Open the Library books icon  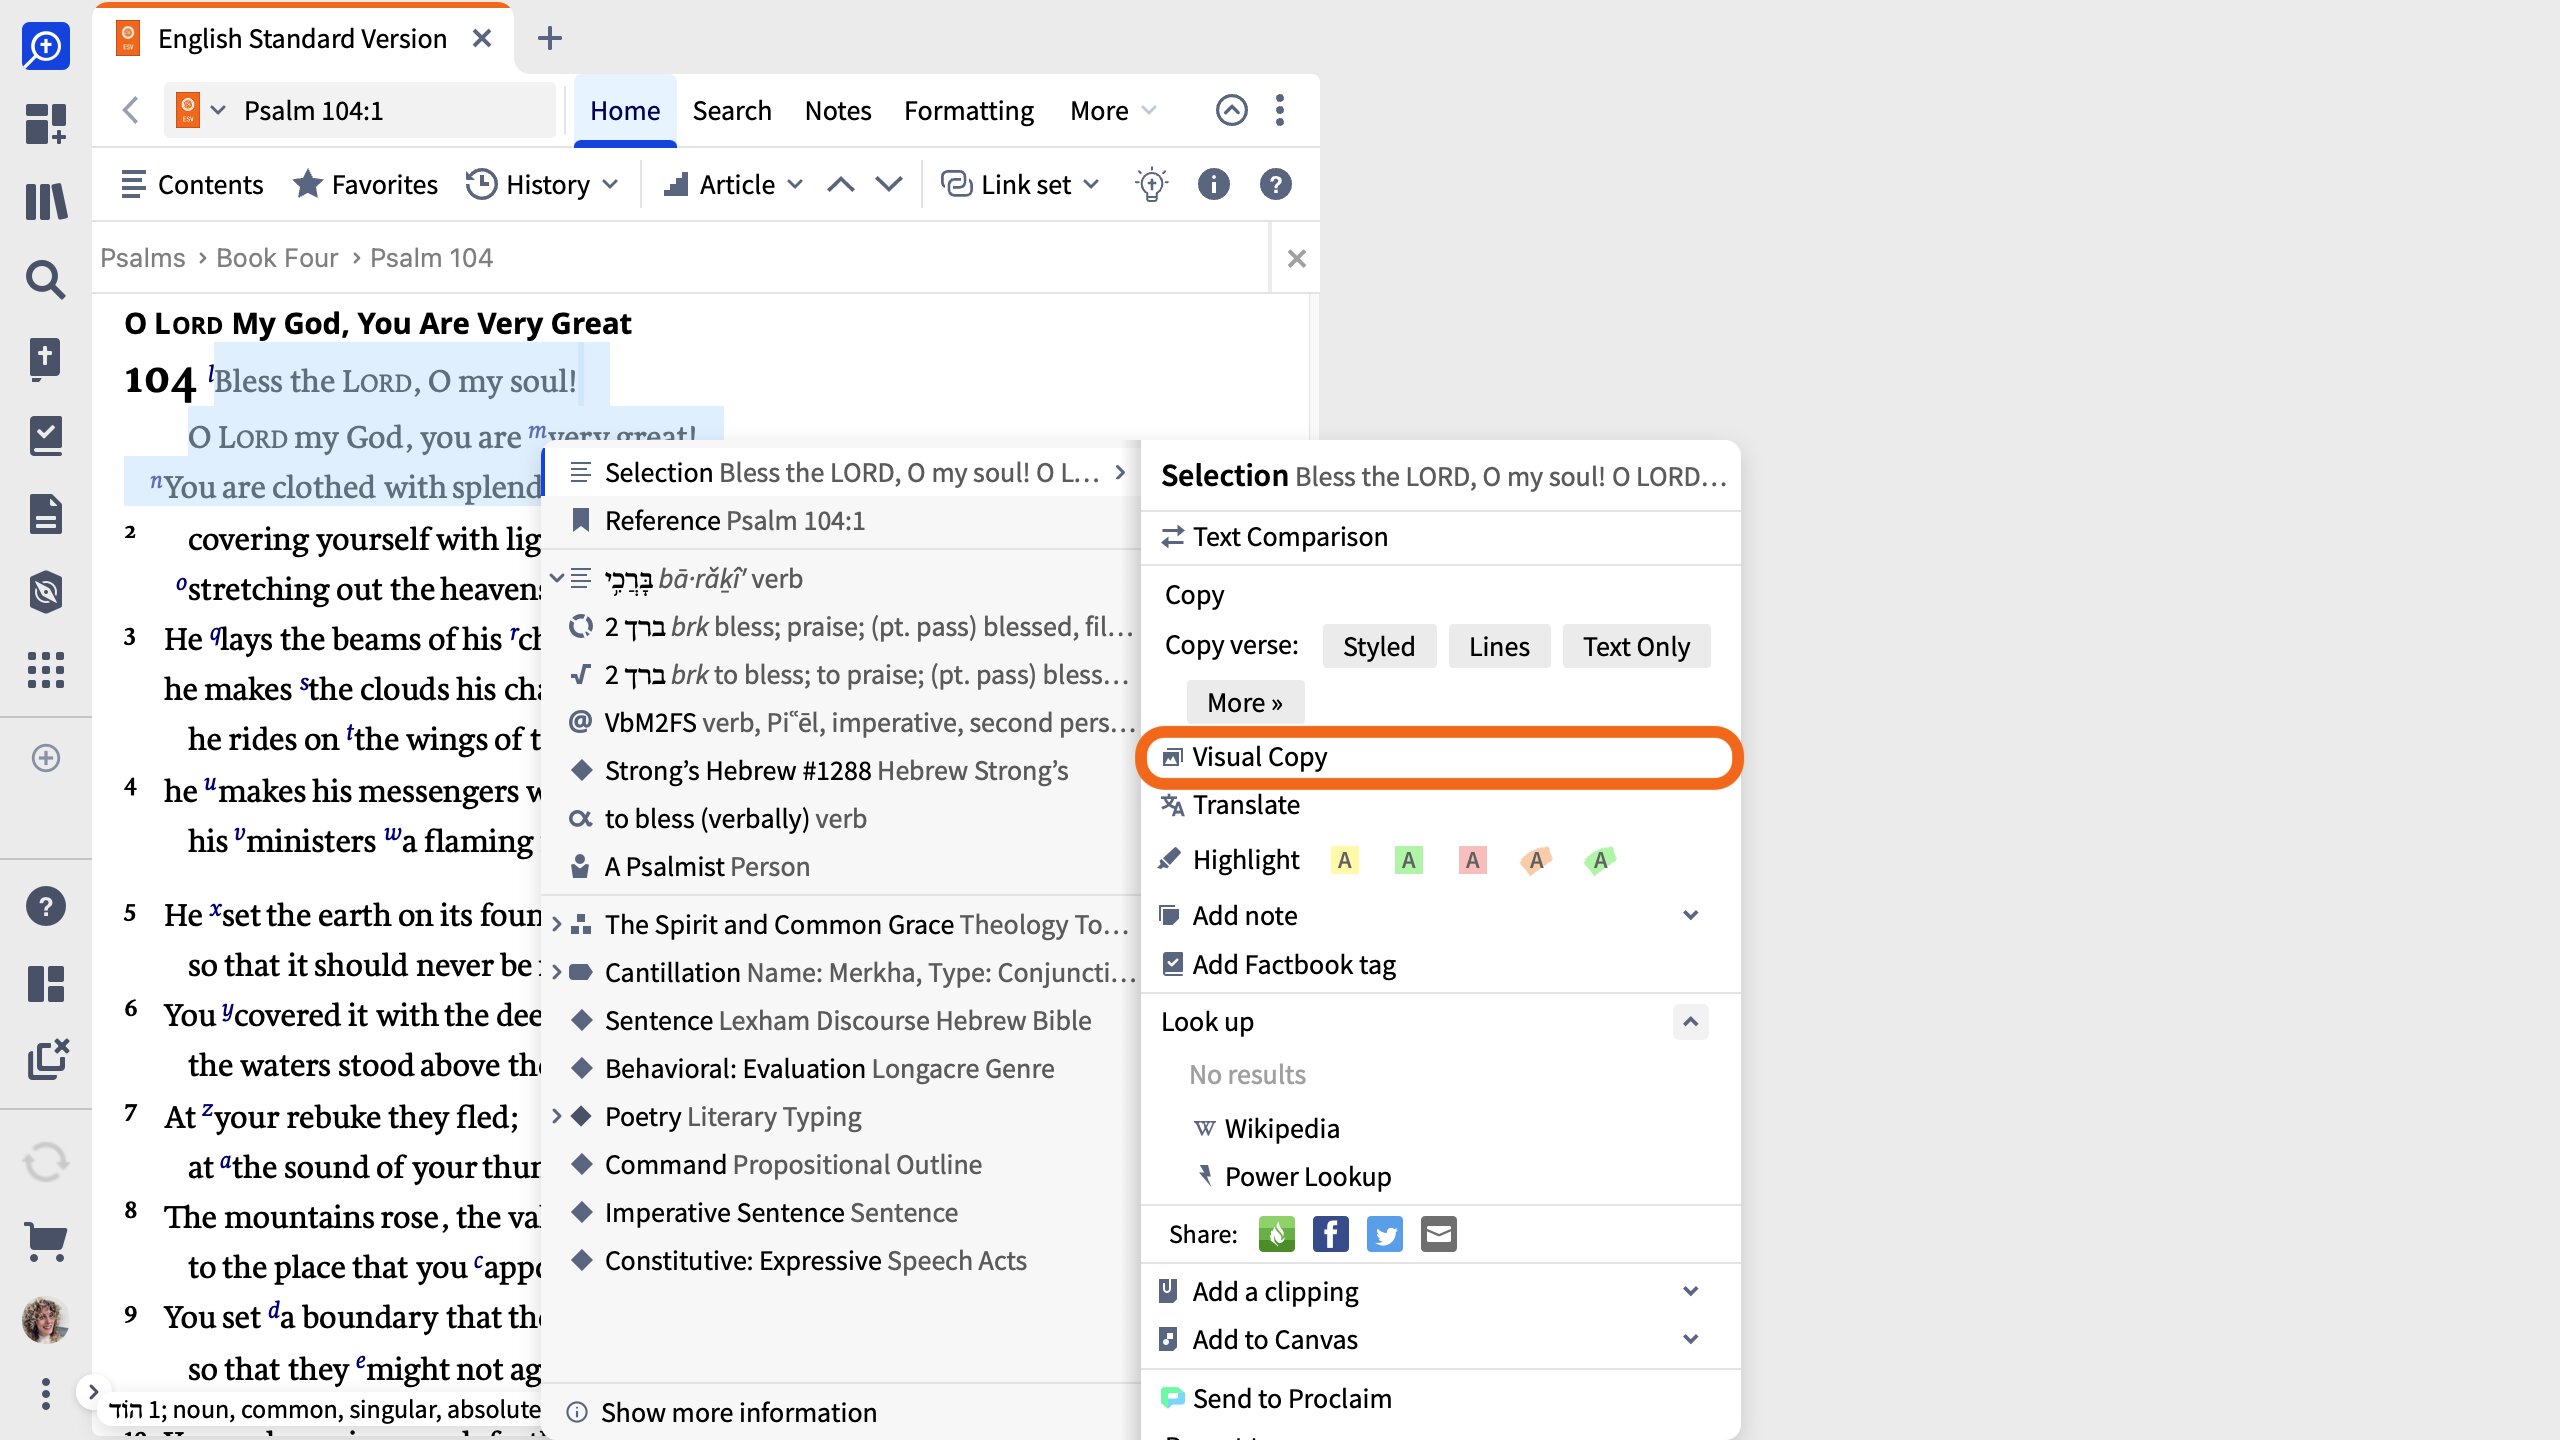[45, 201]
